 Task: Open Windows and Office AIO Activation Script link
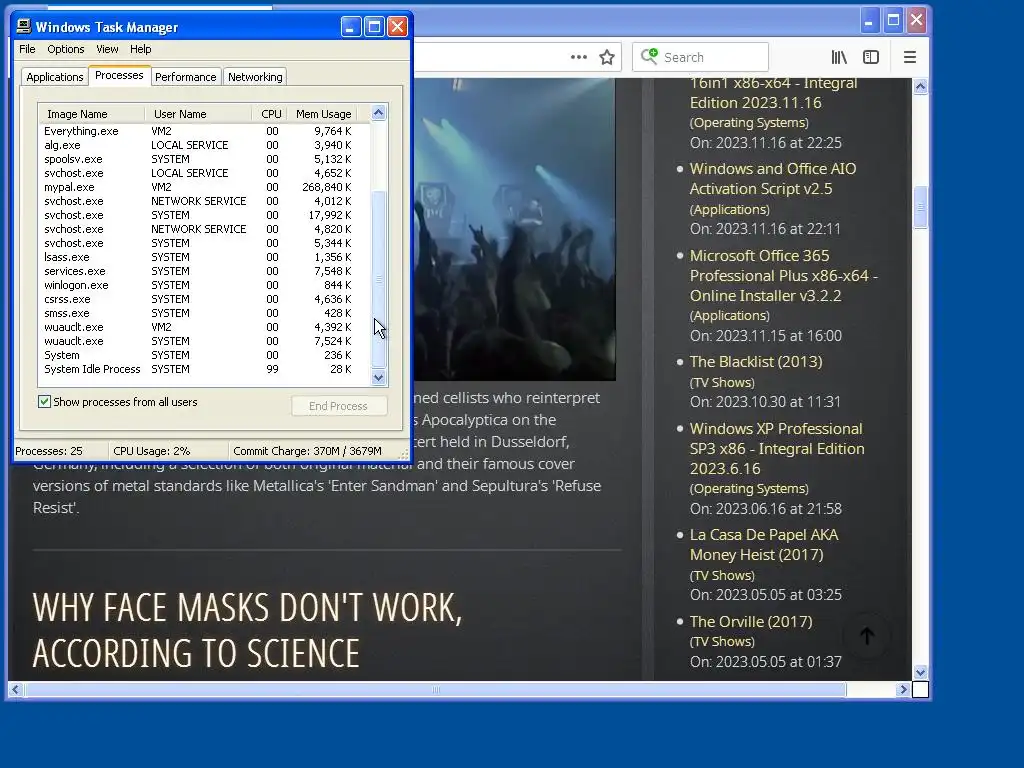pos(773,178)
